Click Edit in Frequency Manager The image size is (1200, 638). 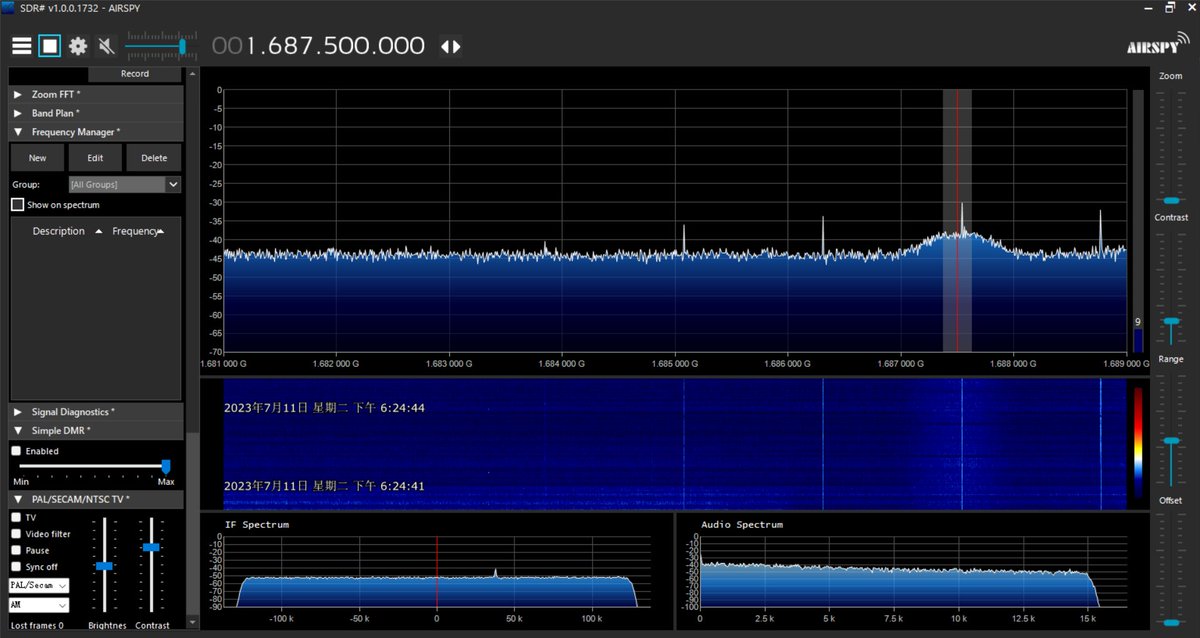coord(95,158)
